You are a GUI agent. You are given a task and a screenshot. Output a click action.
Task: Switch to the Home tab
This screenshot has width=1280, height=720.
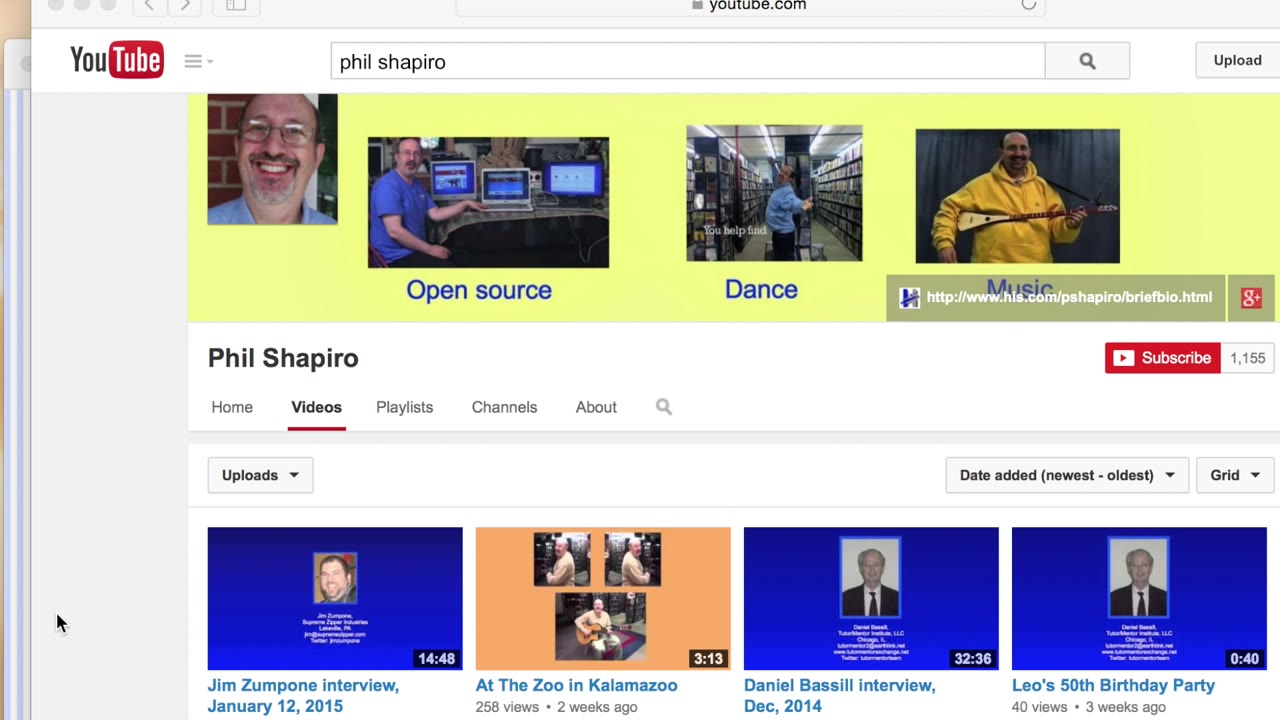pos(232,407)
